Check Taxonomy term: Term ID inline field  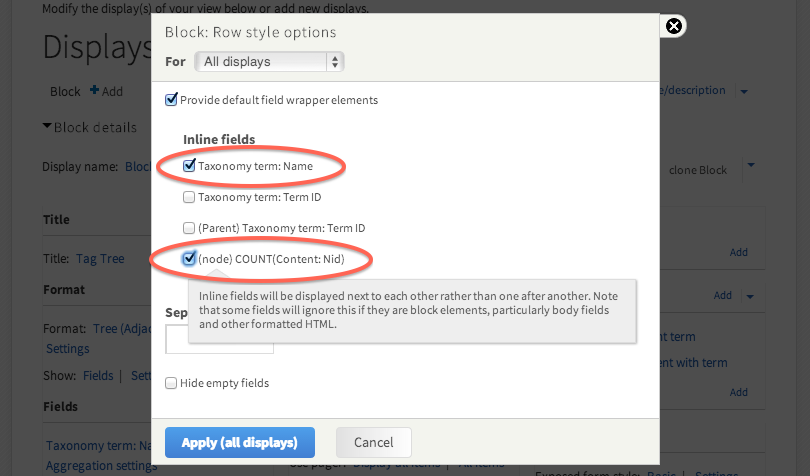[189, 198]
